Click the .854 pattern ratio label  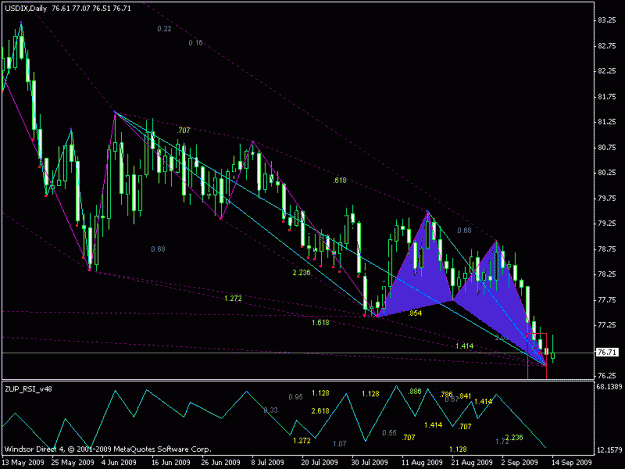(415, 313)
